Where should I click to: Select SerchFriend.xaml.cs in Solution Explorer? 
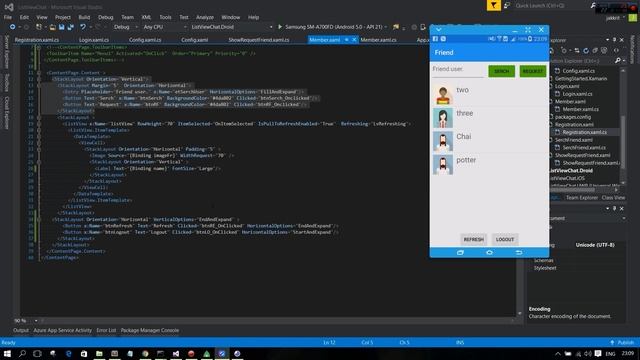(x=584, y=147)
